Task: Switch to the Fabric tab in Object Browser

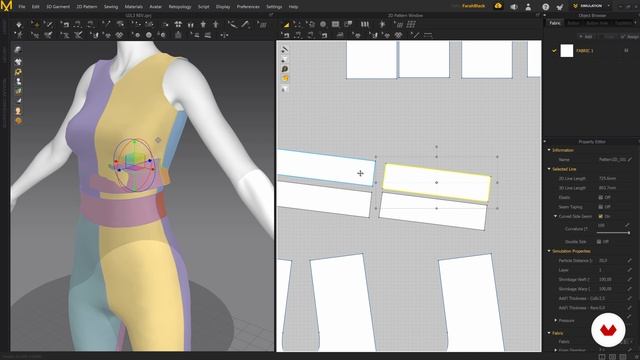Action: (x=555, y=23)
